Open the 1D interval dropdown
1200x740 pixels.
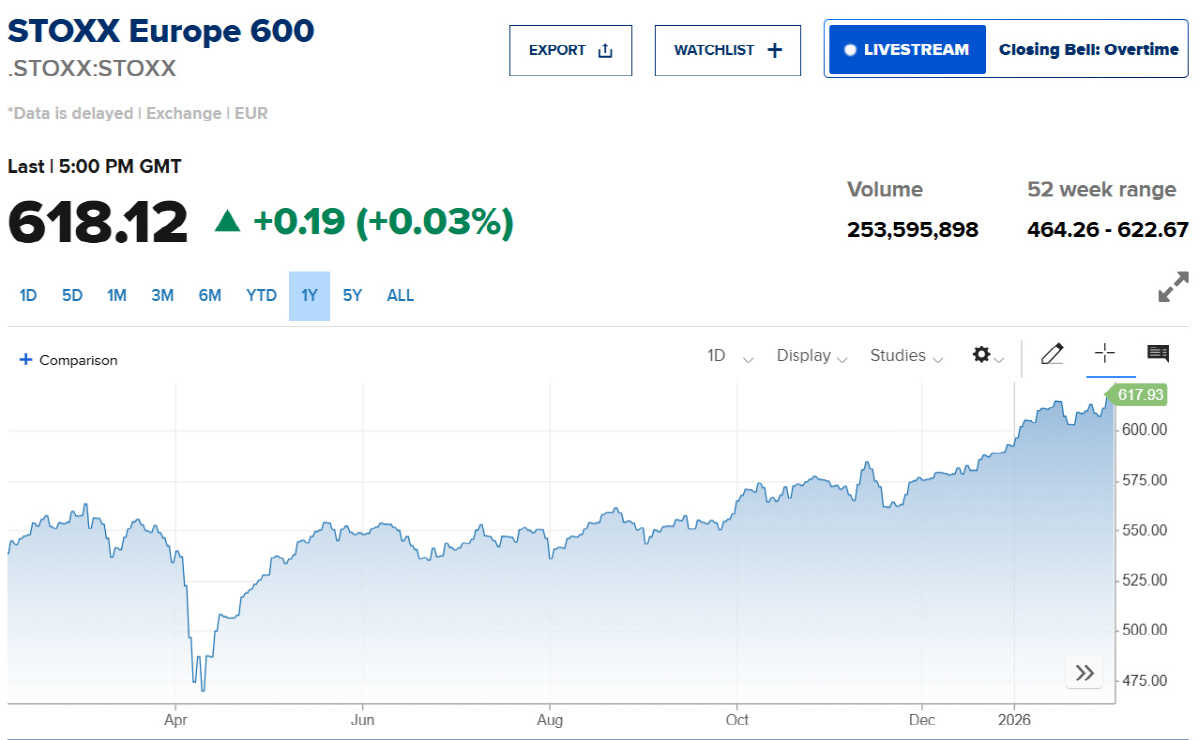[728, 356]
